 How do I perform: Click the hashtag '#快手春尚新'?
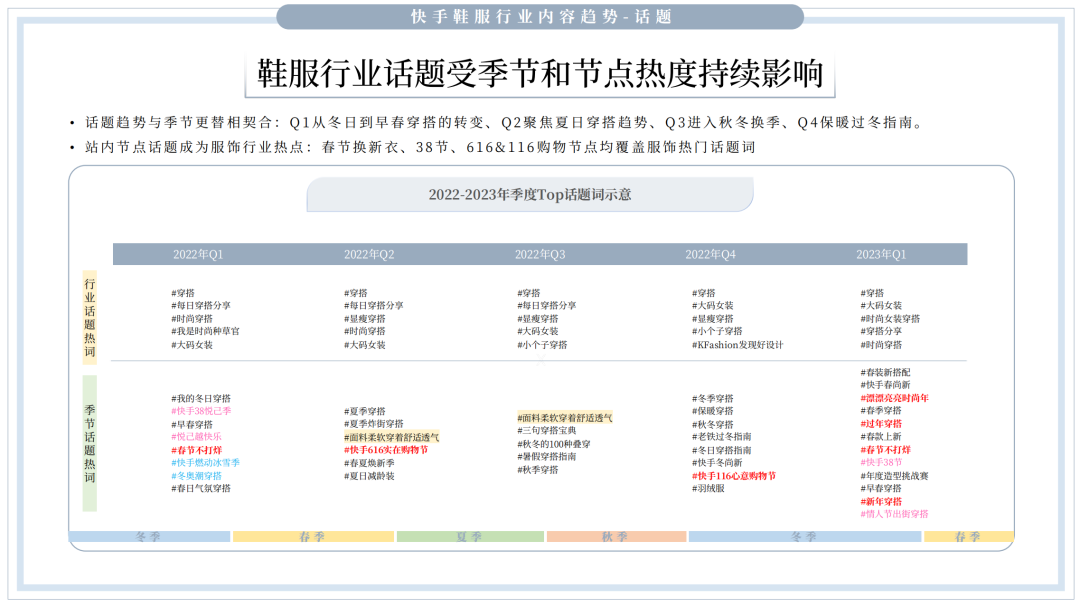[x=885, y=385]
